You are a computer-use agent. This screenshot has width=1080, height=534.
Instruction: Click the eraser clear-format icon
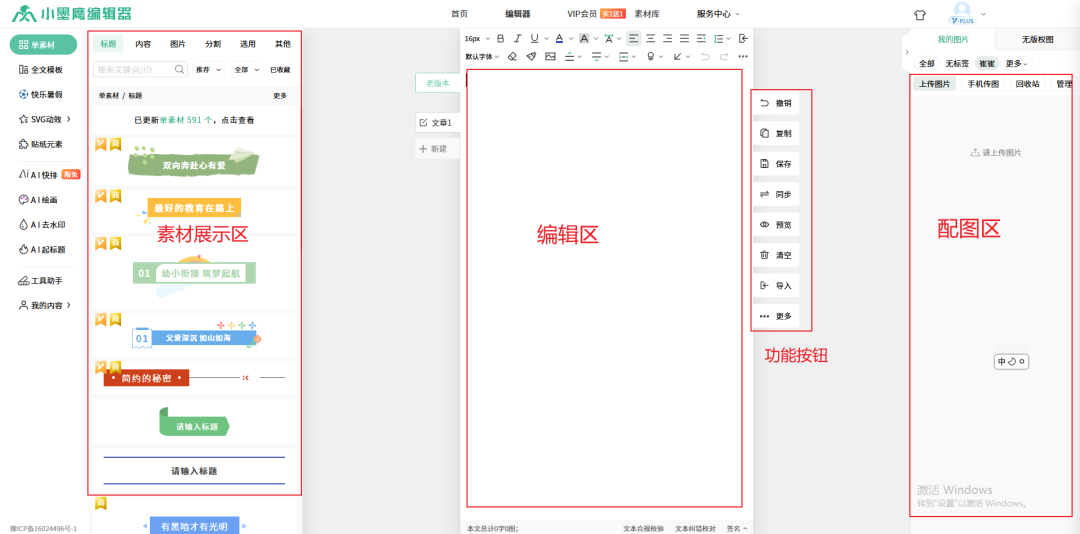pyautogui.click(x=513, y=57)
